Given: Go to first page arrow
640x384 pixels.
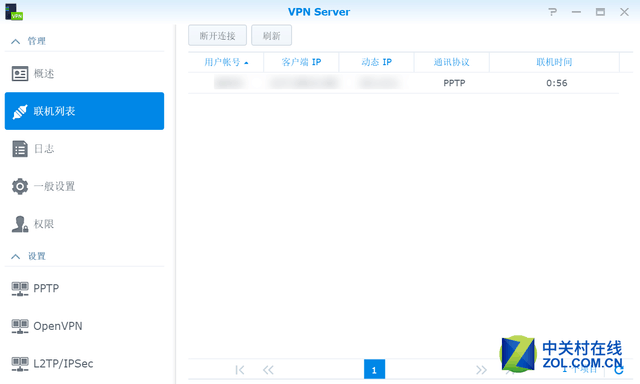Looking at the screenshot, I should tap(240, 370).
